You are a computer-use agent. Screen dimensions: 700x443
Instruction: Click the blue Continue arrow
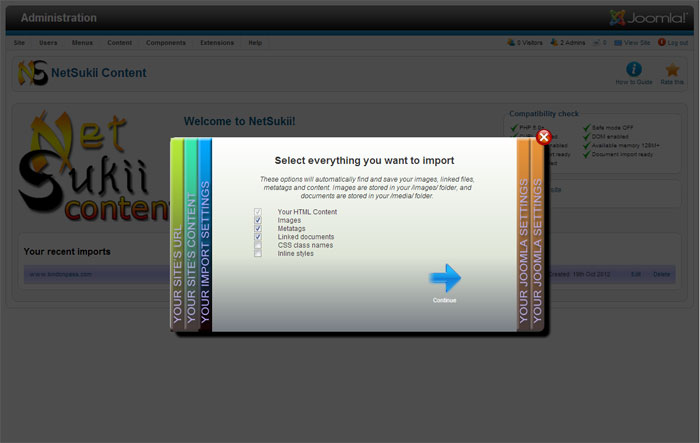click(x=445, y=278)
